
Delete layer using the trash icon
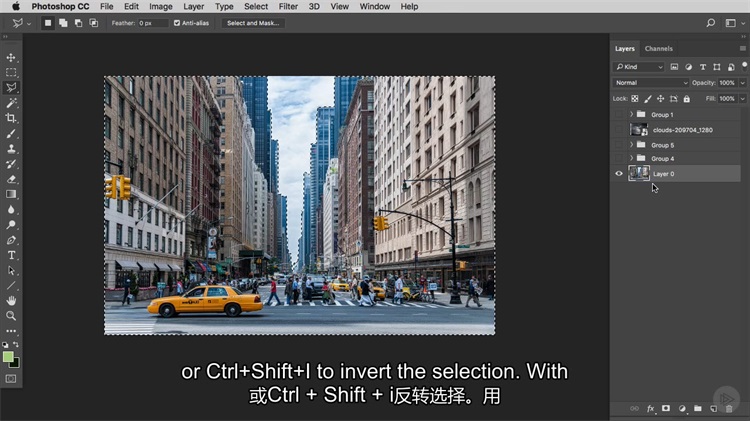coord(729,408)
